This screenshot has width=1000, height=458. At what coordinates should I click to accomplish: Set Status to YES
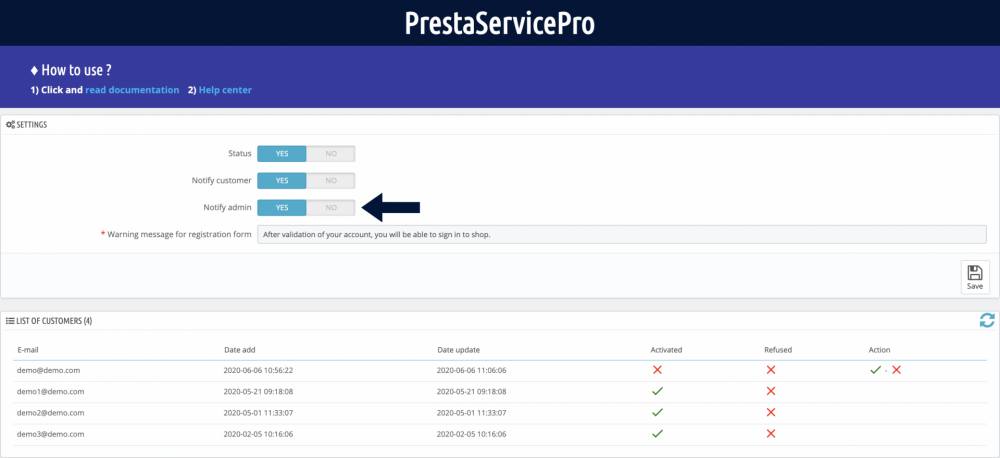tap(282, 154)
